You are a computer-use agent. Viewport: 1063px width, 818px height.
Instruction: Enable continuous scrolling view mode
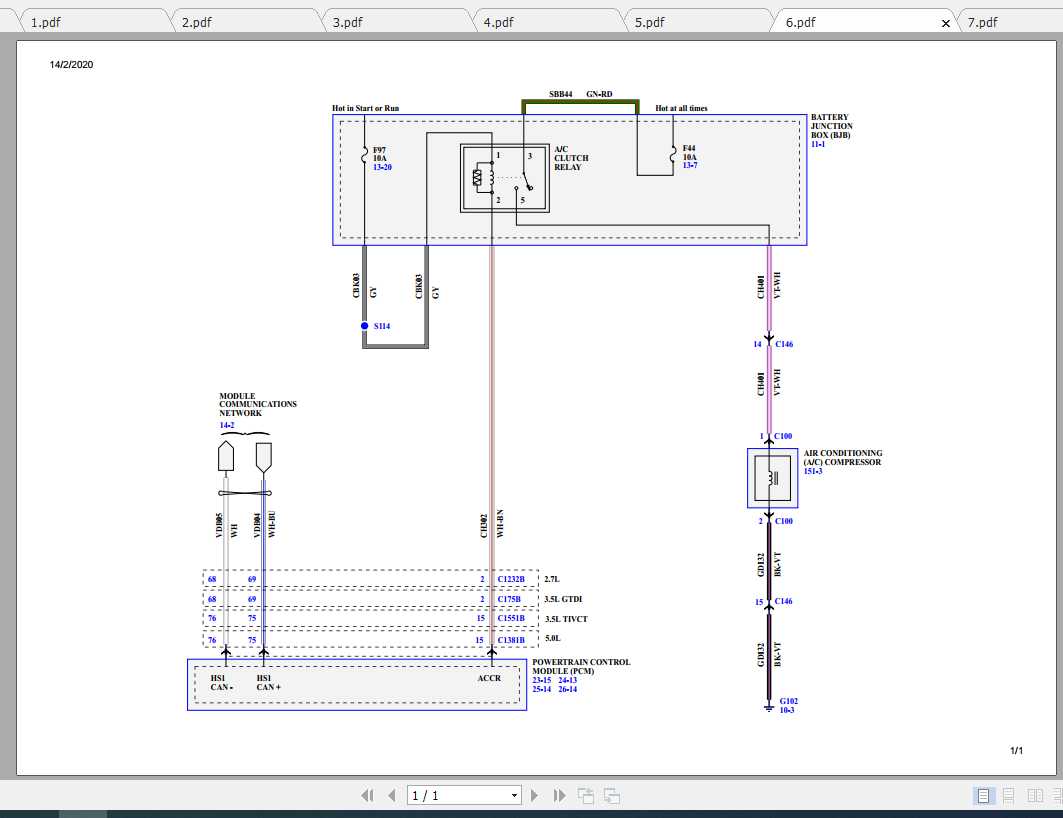(1008, 796)
